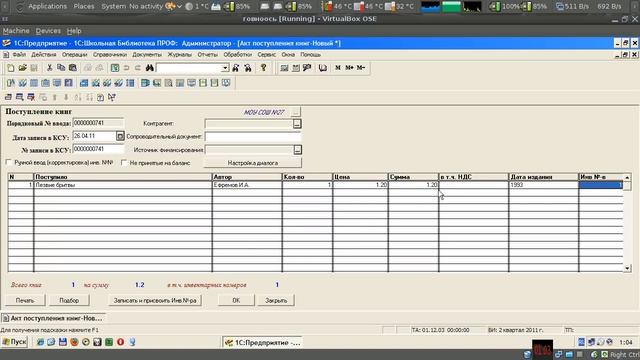Click the Сопроводительный документ field

(x=253, y=137)
